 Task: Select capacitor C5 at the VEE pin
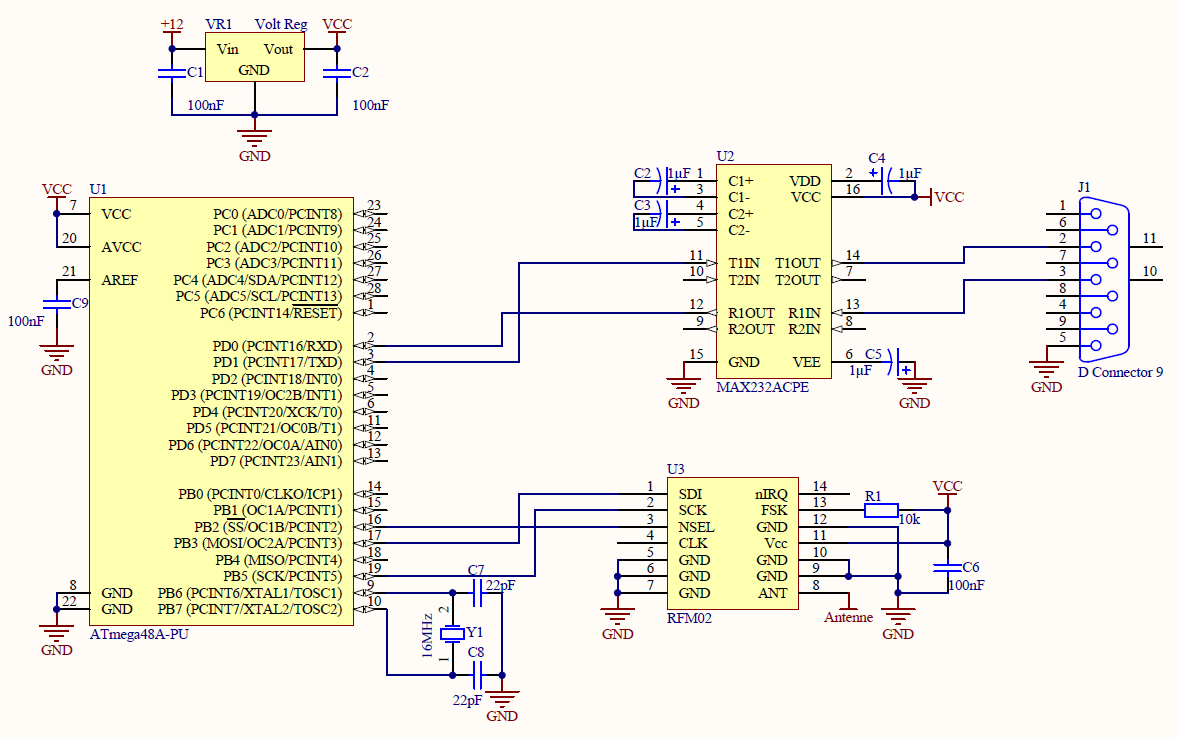tap(902, 362)
